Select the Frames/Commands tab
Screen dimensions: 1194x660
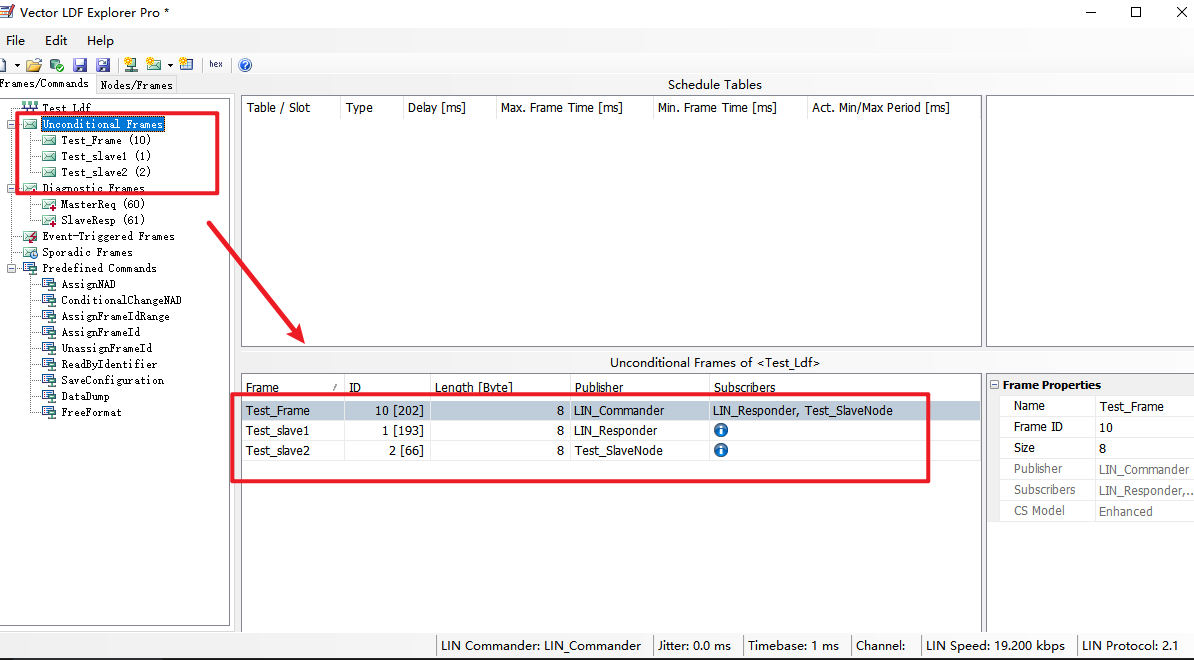(x=44, y=84)
